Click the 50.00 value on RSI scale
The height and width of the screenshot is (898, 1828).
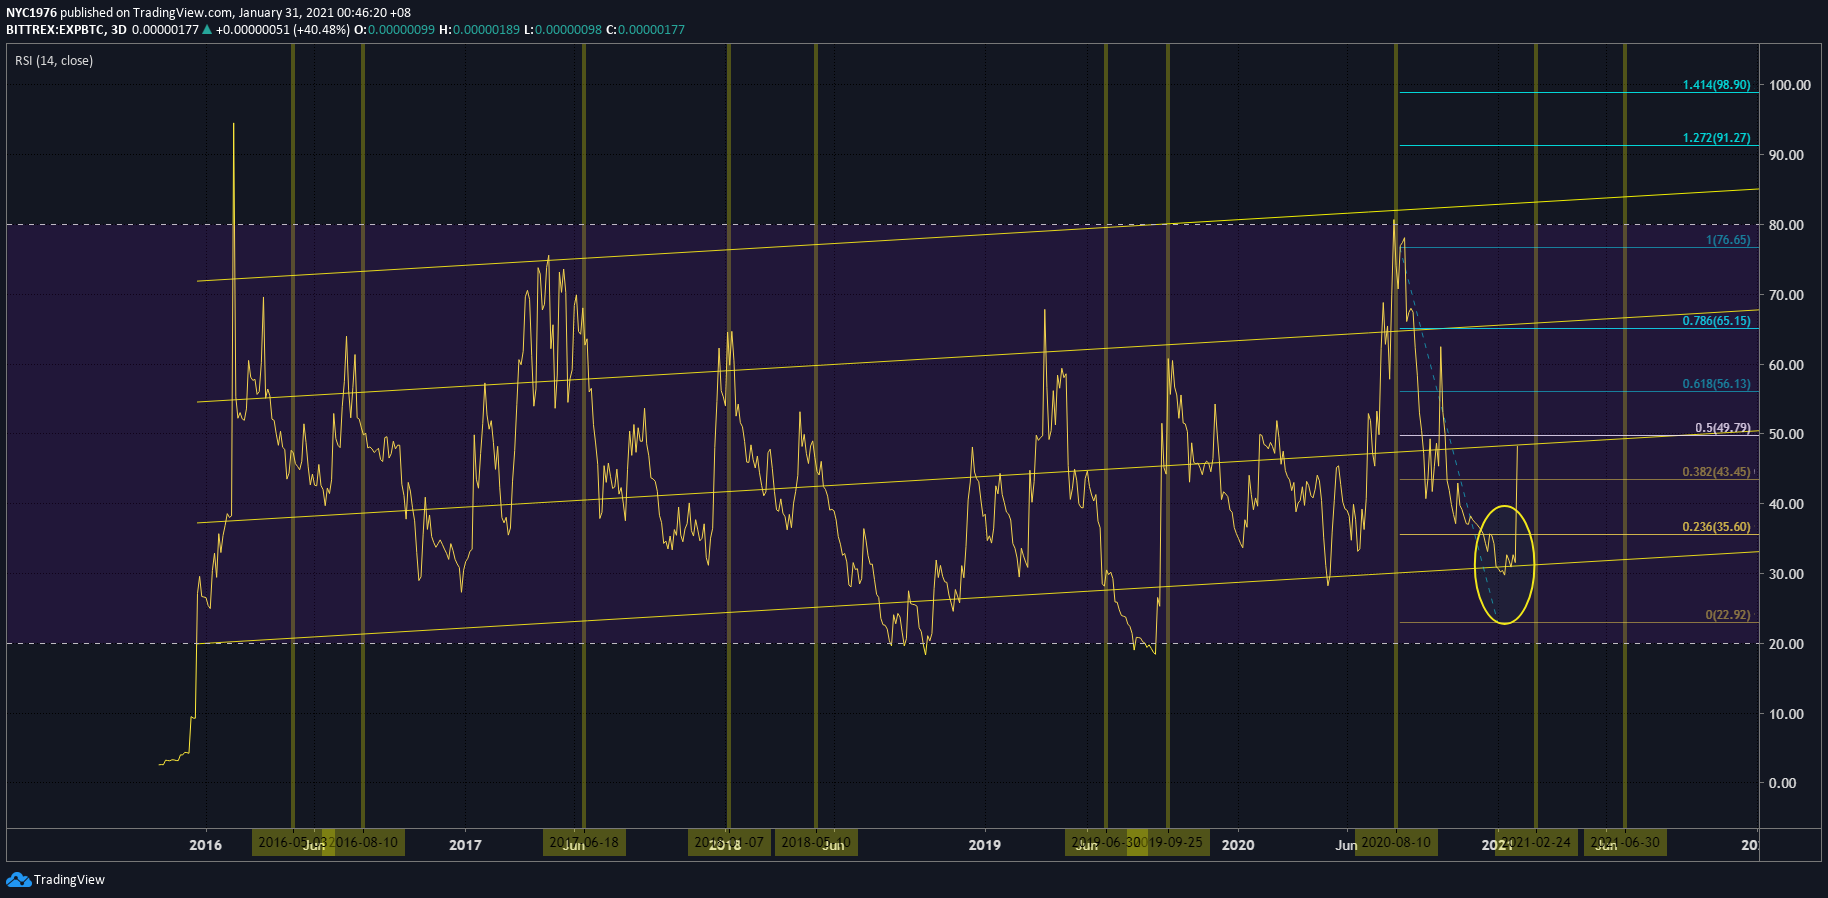[1786, 434]
